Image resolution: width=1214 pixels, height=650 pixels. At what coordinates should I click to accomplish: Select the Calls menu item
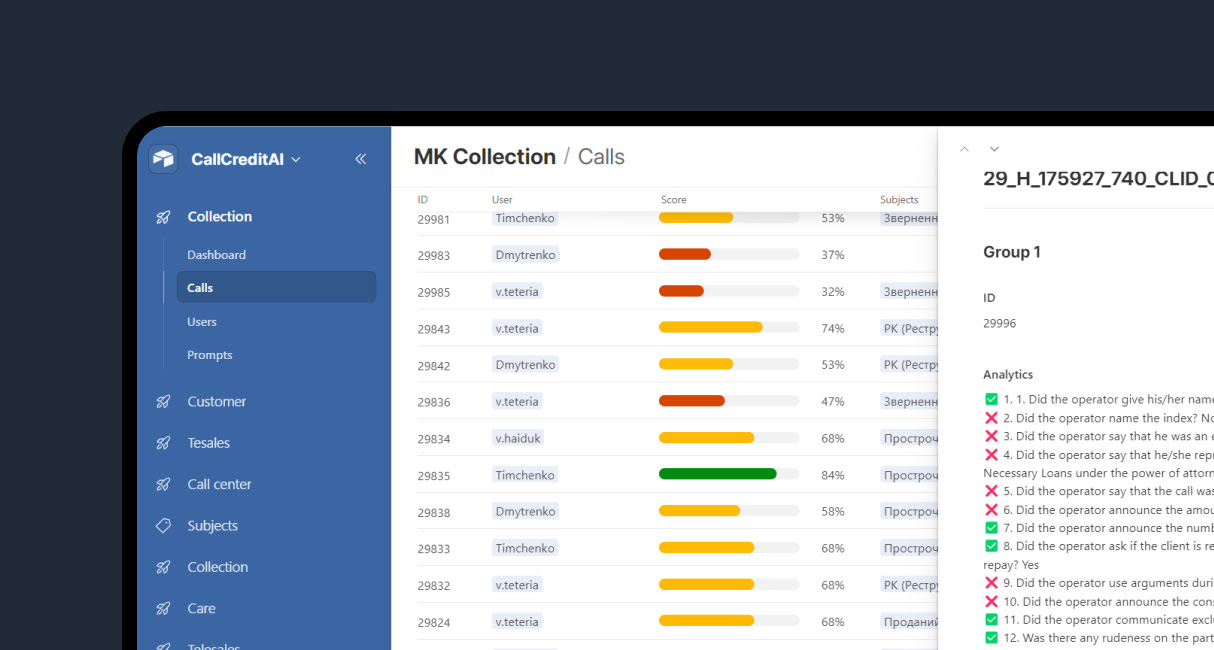click(276, 287)
